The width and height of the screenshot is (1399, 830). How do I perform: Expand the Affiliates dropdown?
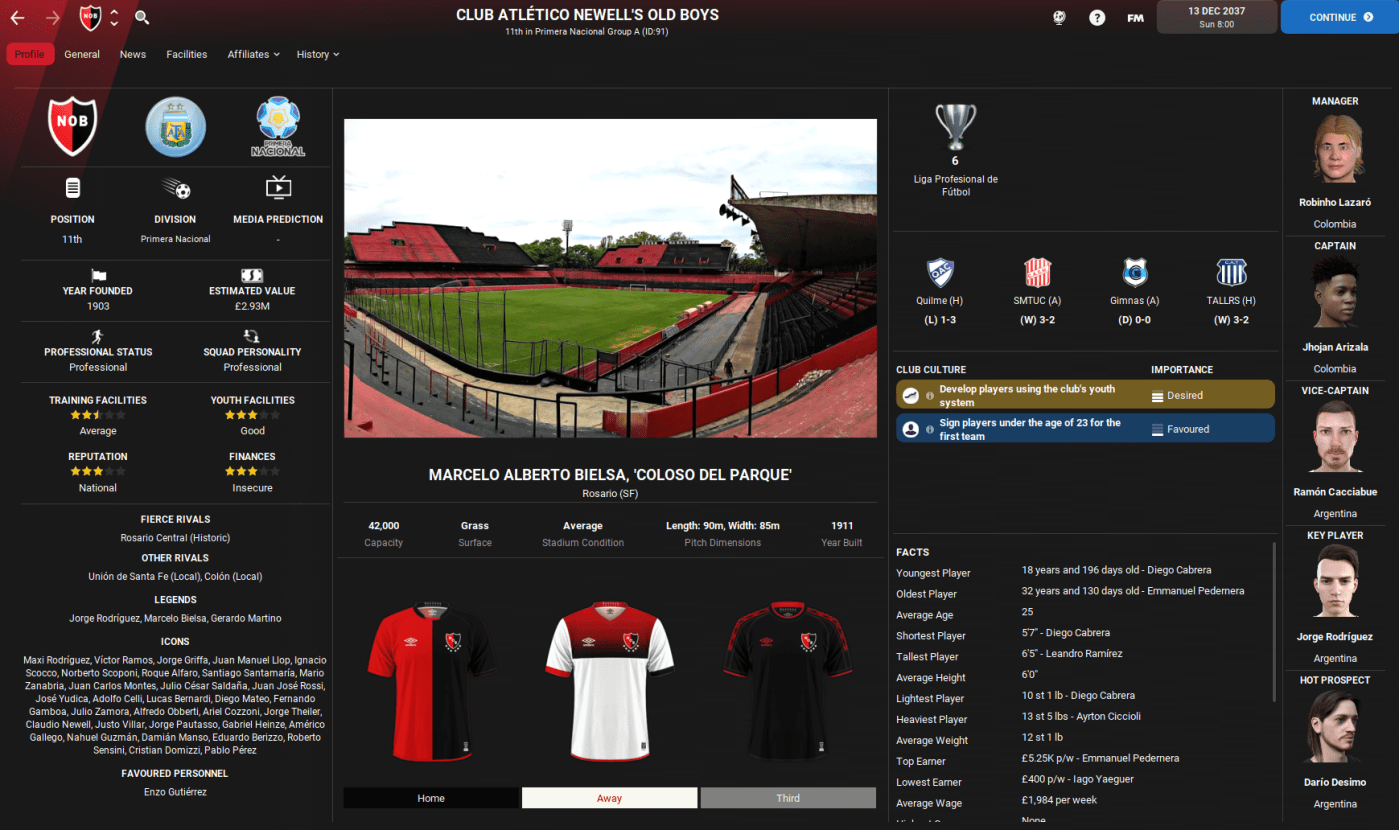click(x=253, y=54)
